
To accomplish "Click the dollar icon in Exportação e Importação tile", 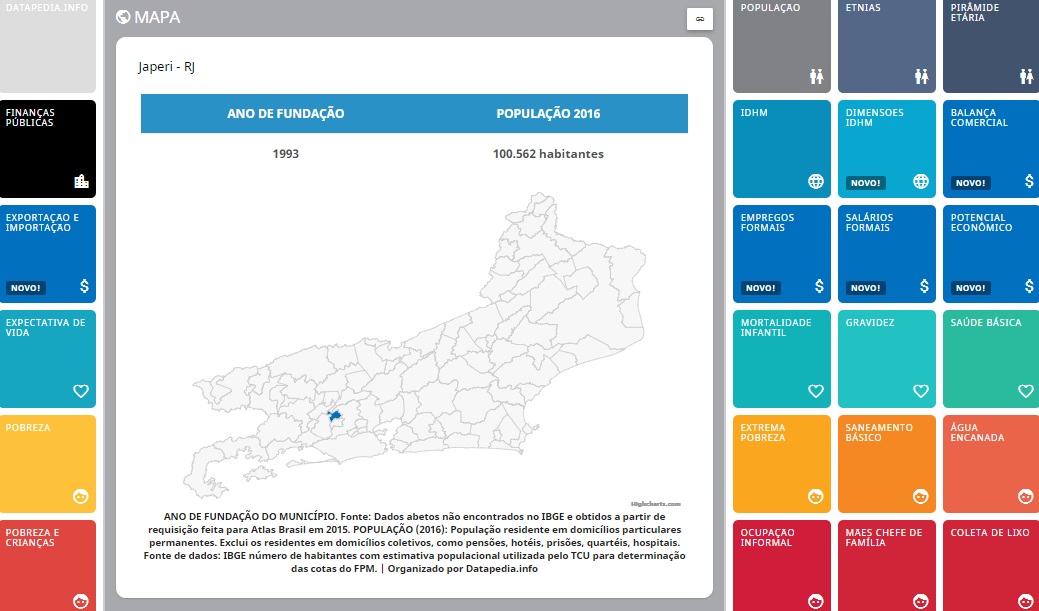I will tap(83, 287).
